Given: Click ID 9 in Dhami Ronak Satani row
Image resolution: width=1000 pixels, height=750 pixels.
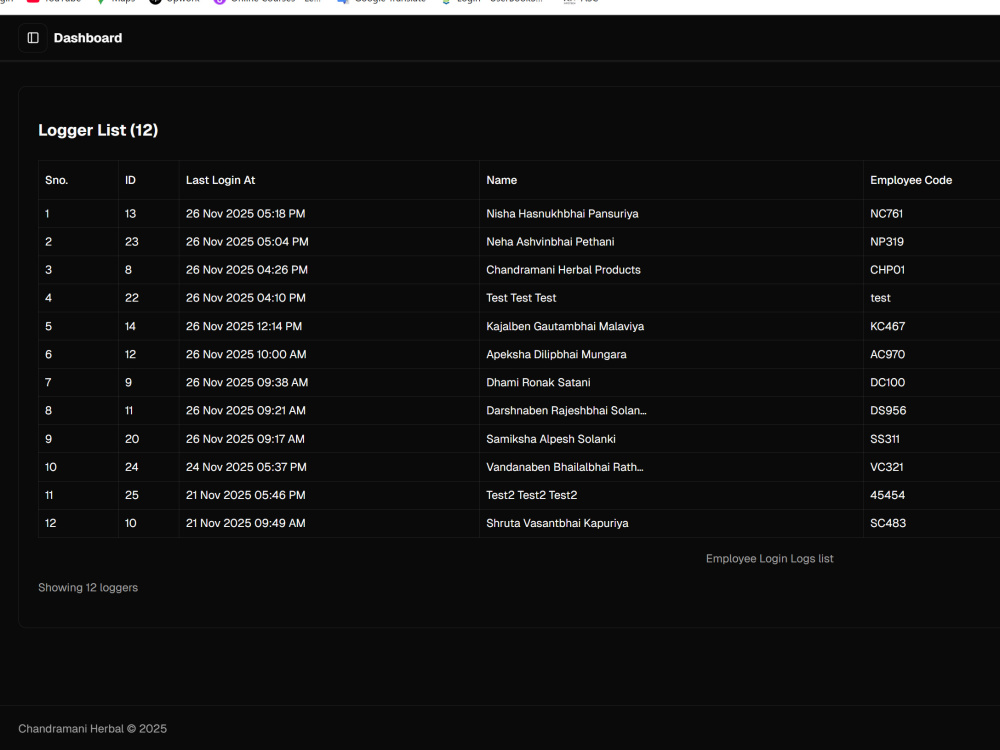Looking at the screenshot, I should (x=128, y=383).
